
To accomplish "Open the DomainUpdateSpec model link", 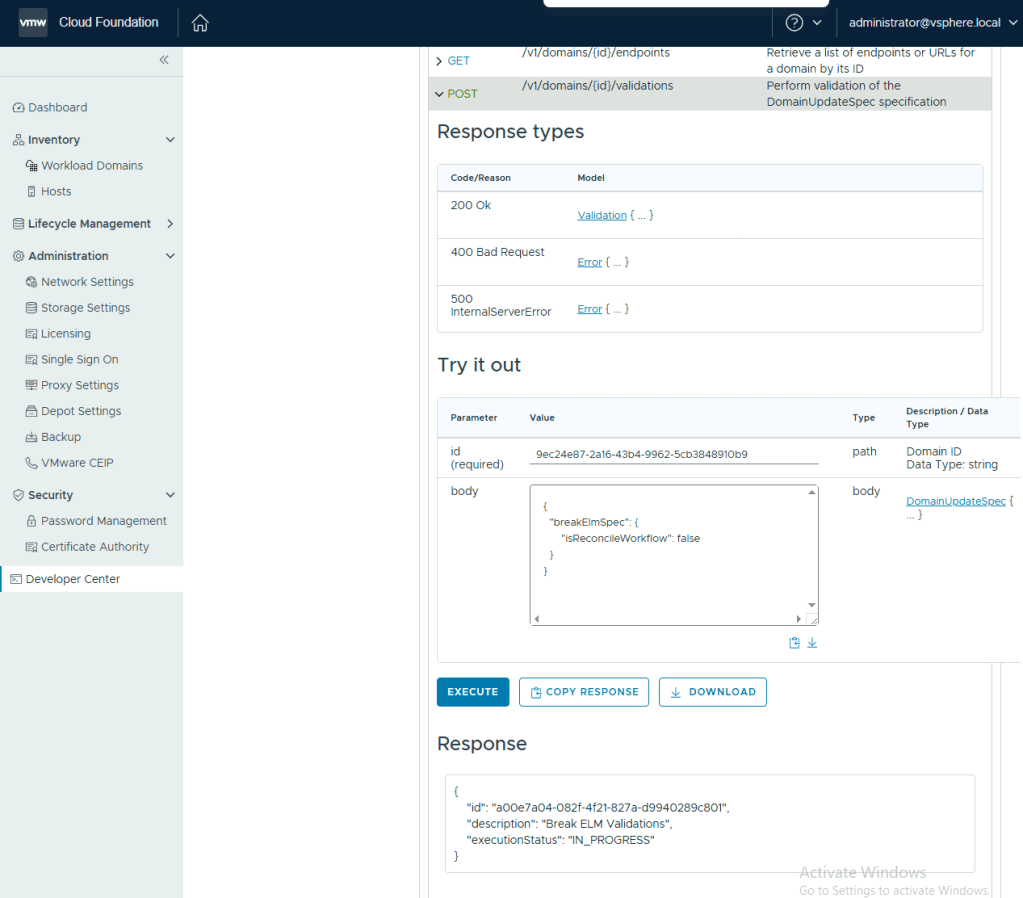I will (955, 501).
